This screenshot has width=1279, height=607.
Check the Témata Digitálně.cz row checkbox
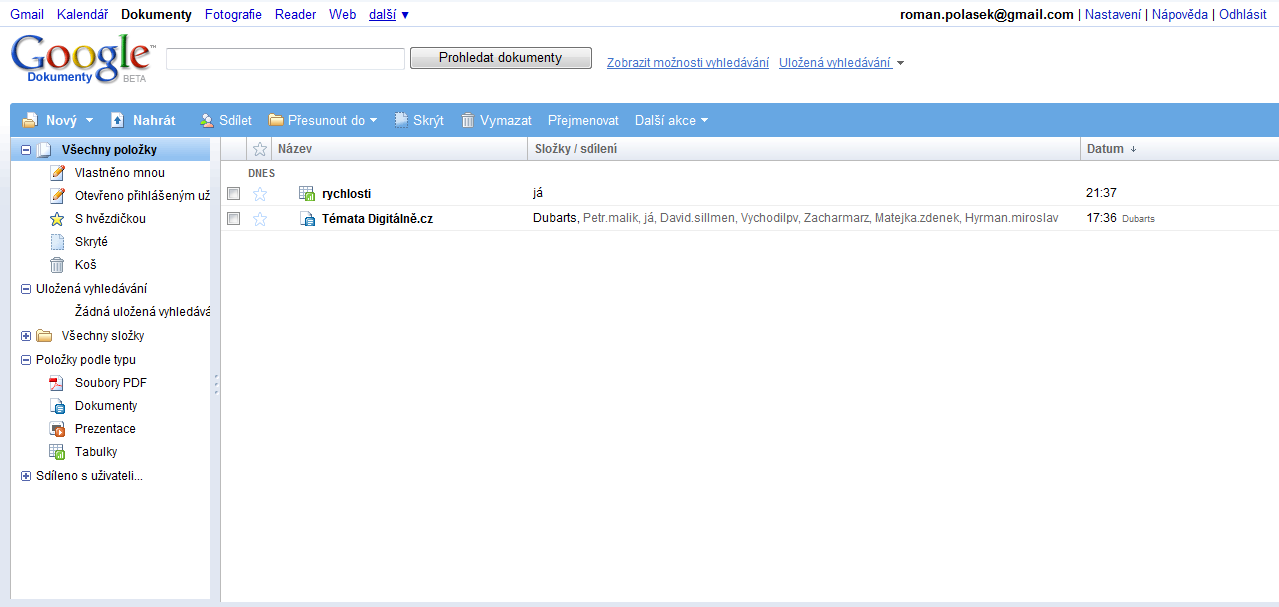pos(234,218)
